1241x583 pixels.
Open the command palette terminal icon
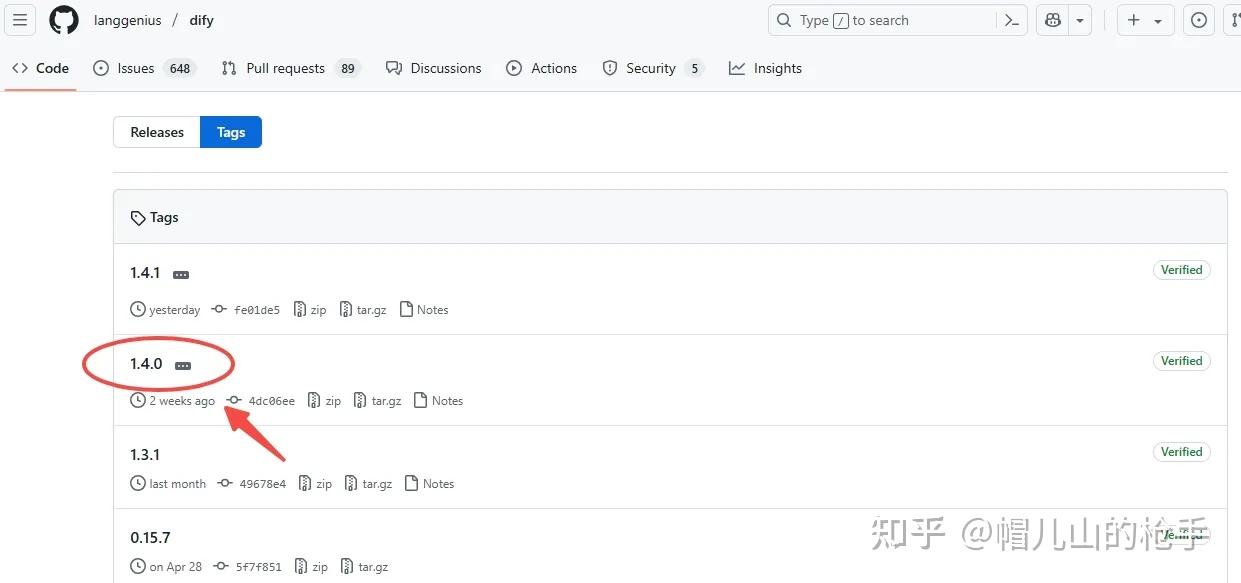[x=1010, y=20]
